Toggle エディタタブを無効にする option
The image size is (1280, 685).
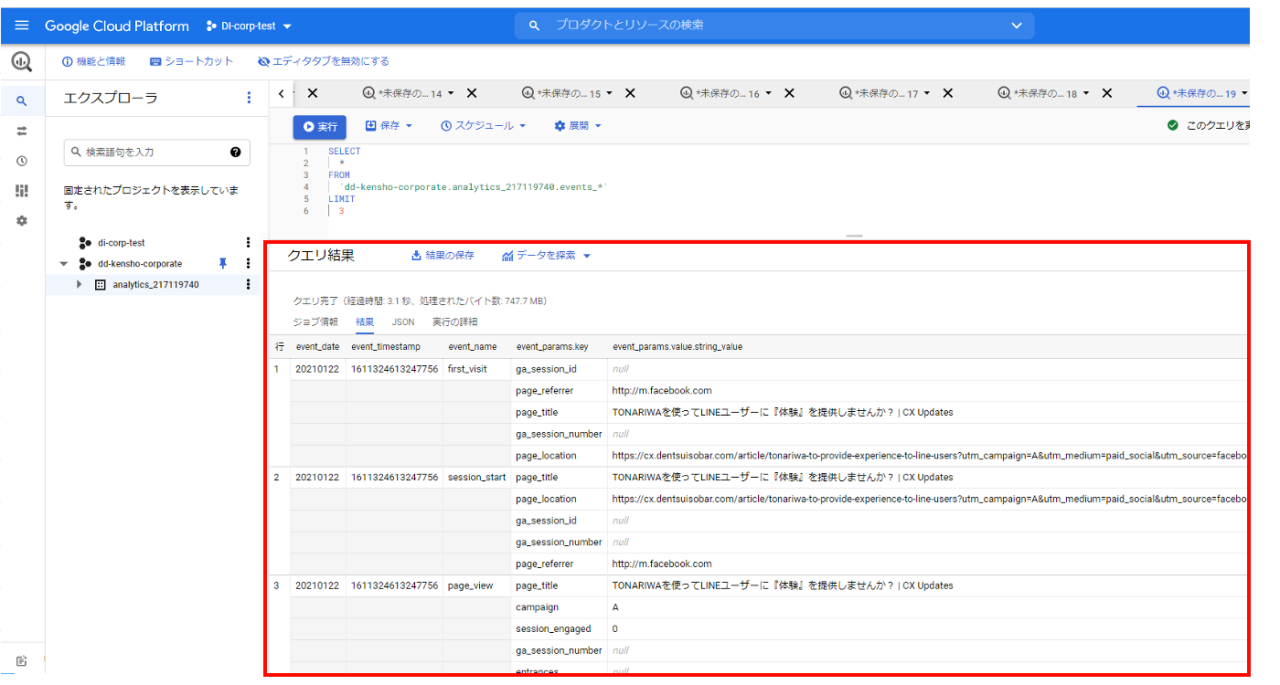pos(323,62)
